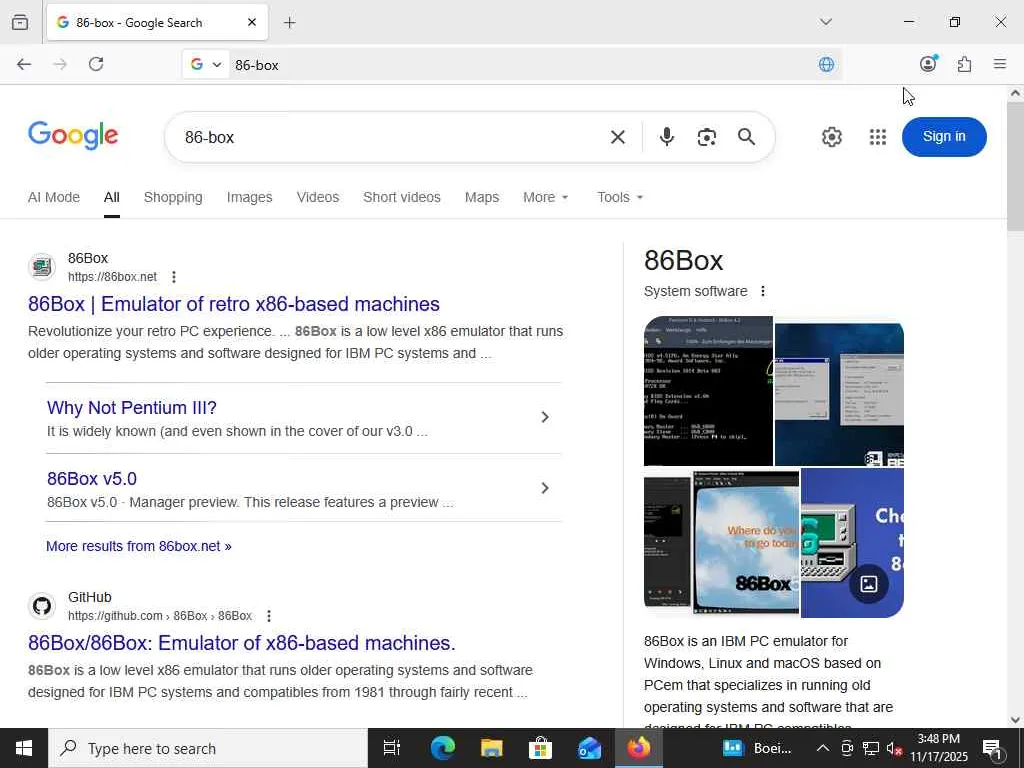Switch to Videos results tab

coord(317,197)
